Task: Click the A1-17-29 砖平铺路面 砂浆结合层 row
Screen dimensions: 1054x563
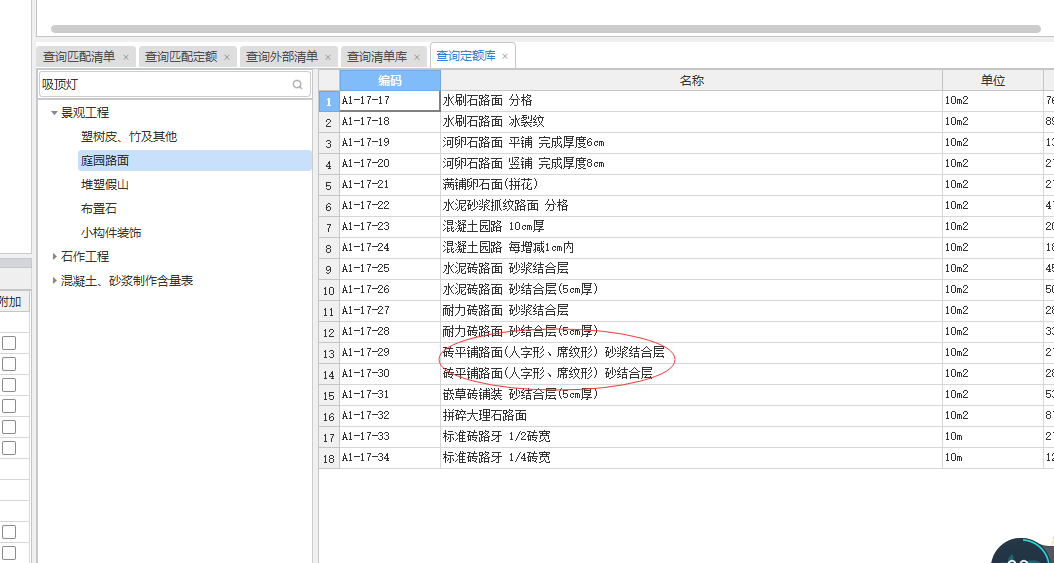Action: (x=691, y=353)
